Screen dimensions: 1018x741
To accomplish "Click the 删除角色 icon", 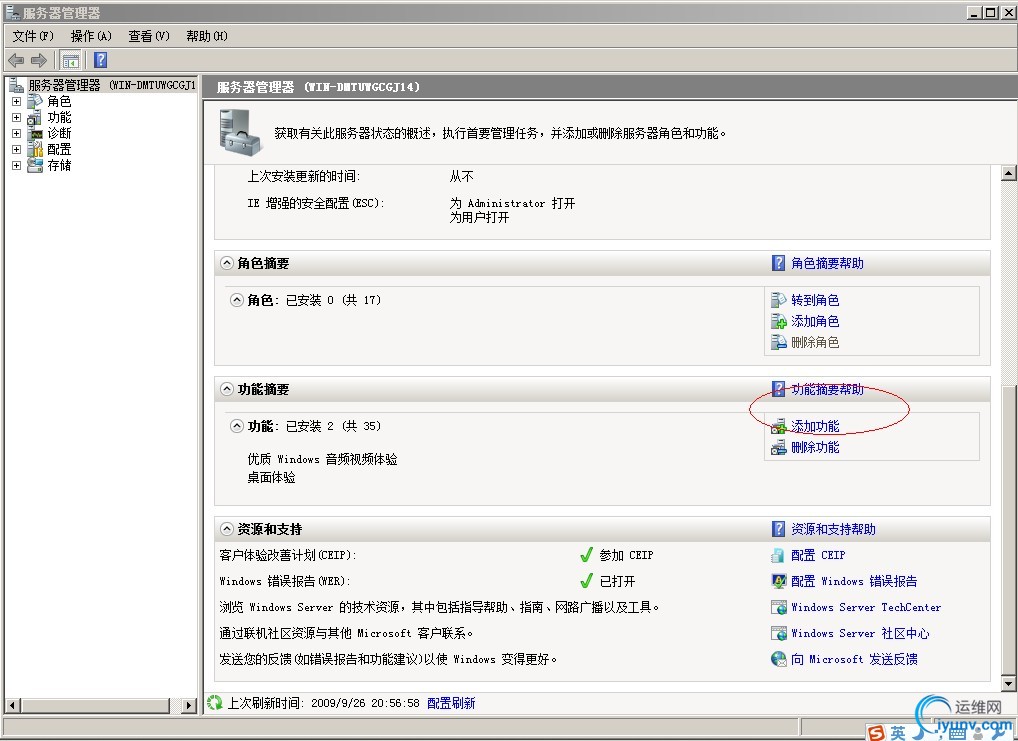I will pyautogui.click(x=778, y=342).
